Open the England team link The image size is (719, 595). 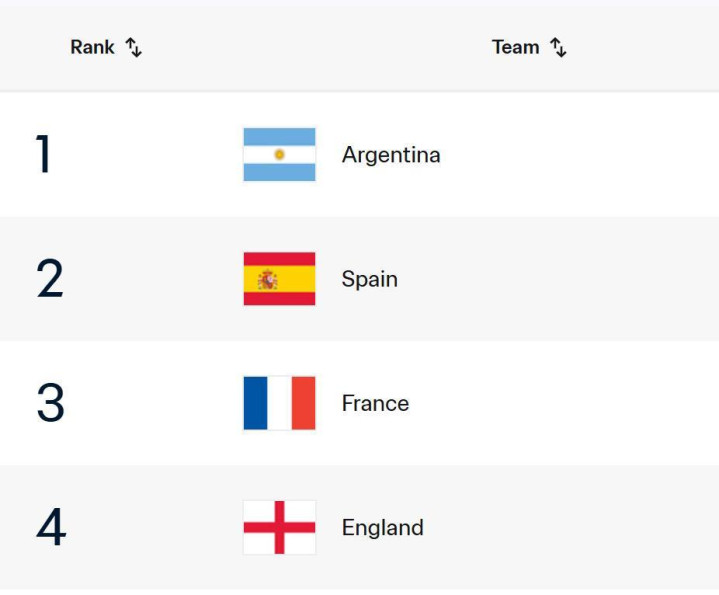click(382, 528)
